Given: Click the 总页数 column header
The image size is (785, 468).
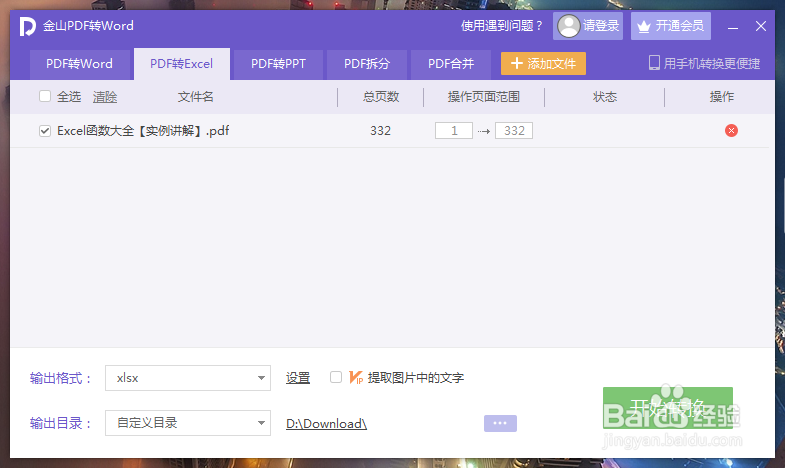Looking at the screenshot, I should coord(381,97).
